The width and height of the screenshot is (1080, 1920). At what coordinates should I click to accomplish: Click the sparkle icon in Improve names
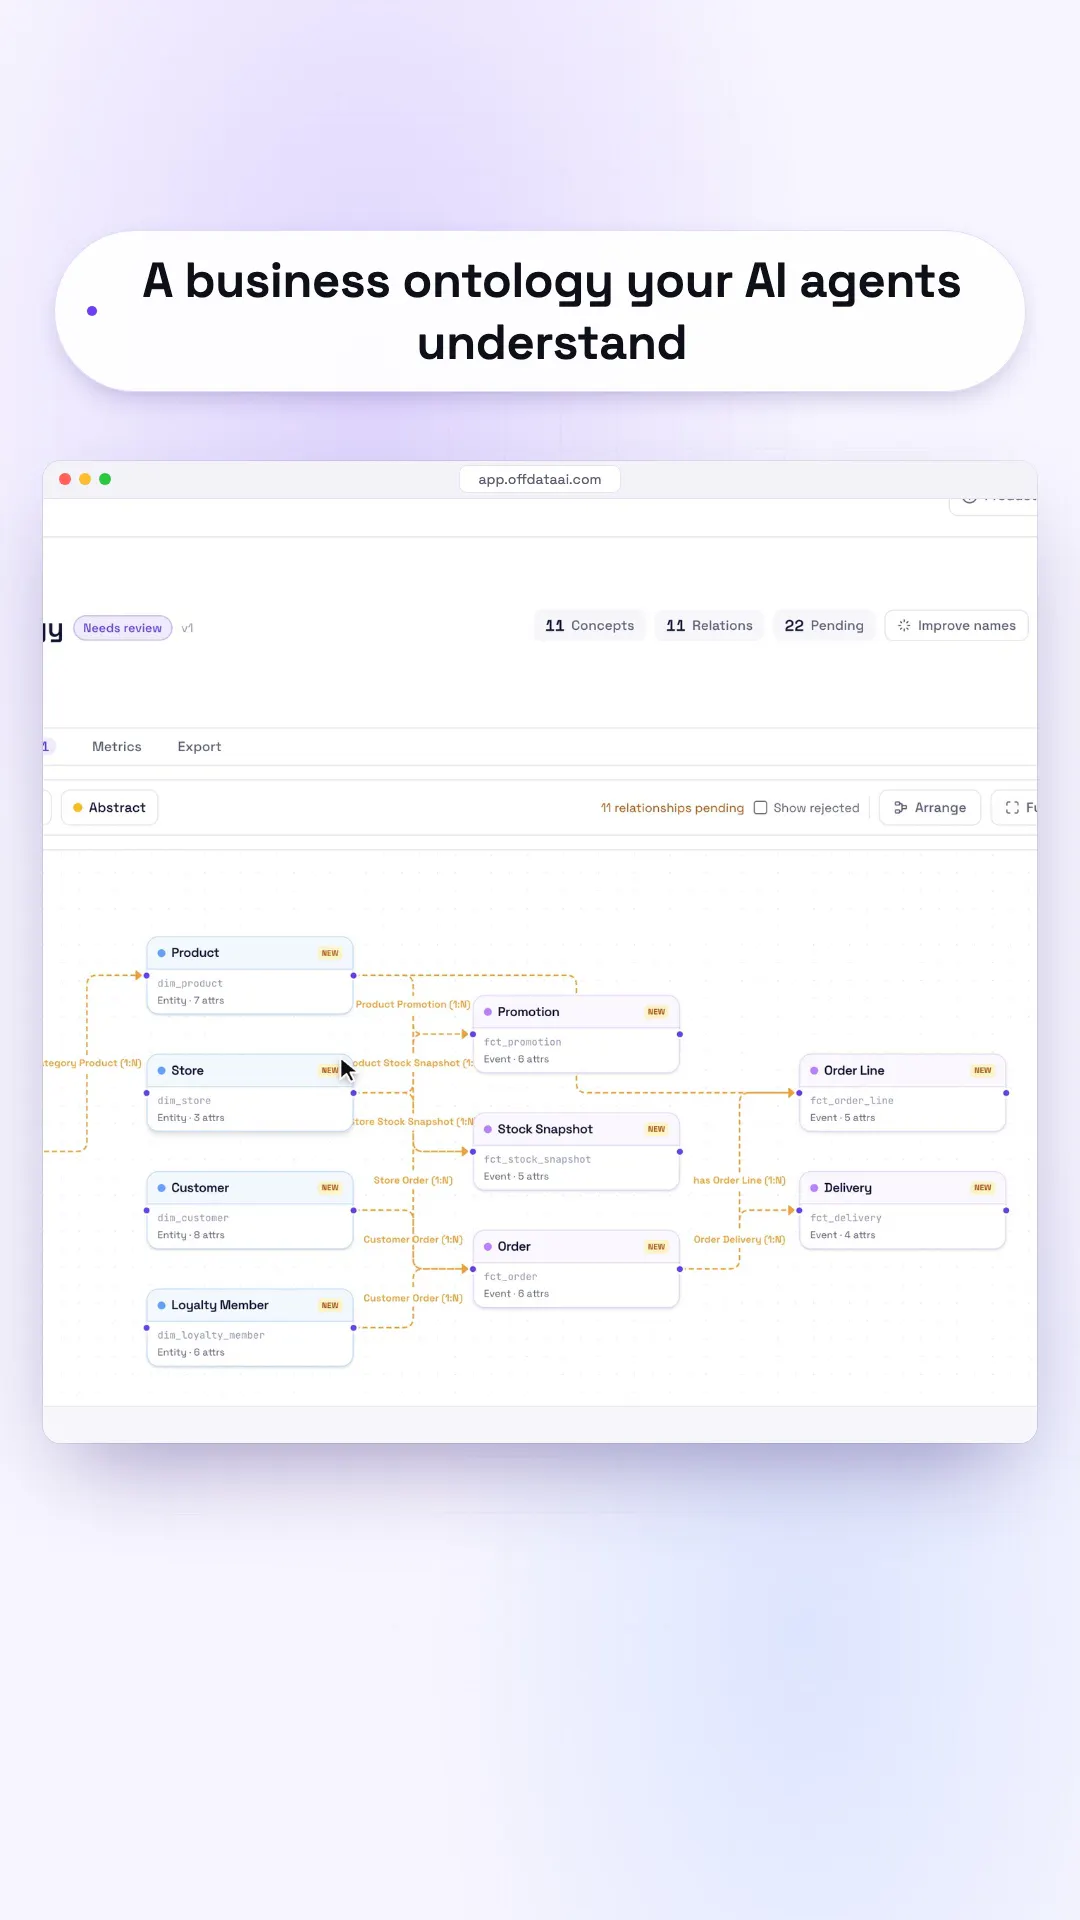click(x=904, y=626)
